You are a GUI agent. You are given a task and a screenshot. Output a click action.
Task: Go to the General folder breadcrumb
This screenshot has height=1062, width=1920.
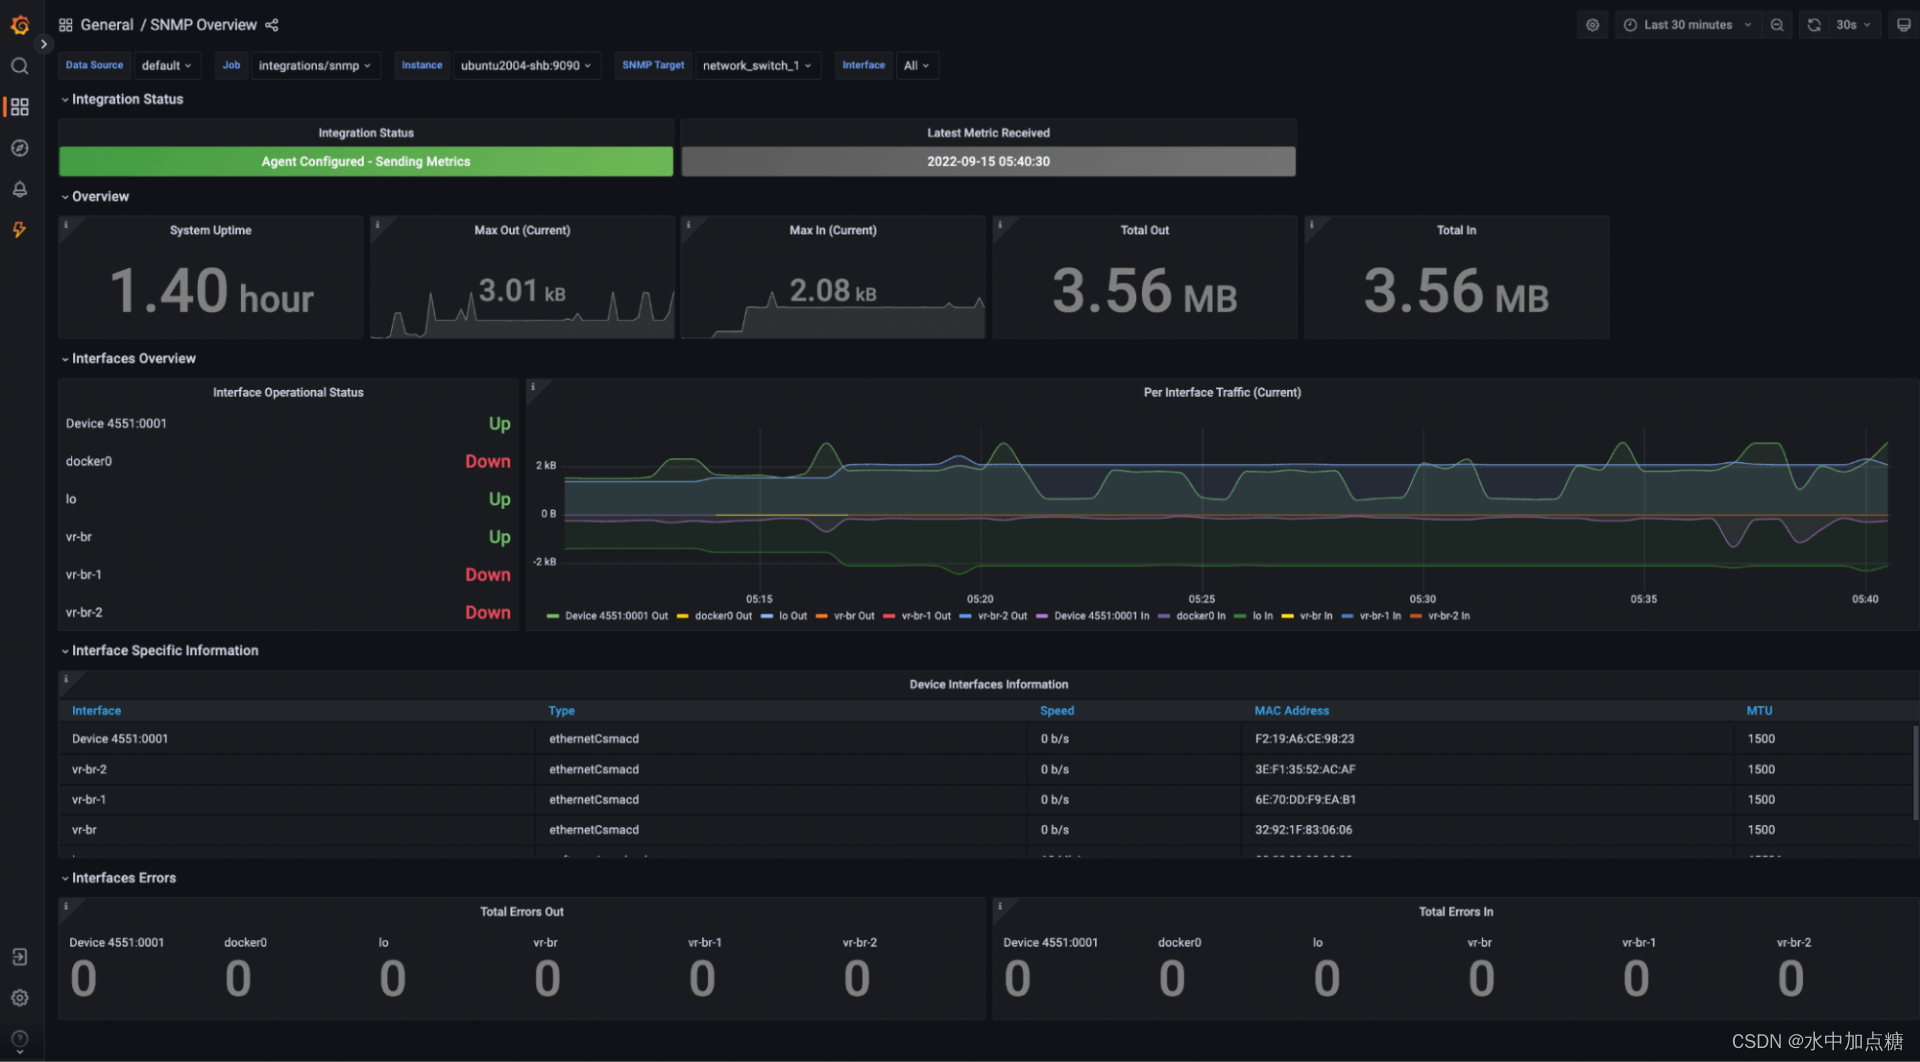click(106, 25)
